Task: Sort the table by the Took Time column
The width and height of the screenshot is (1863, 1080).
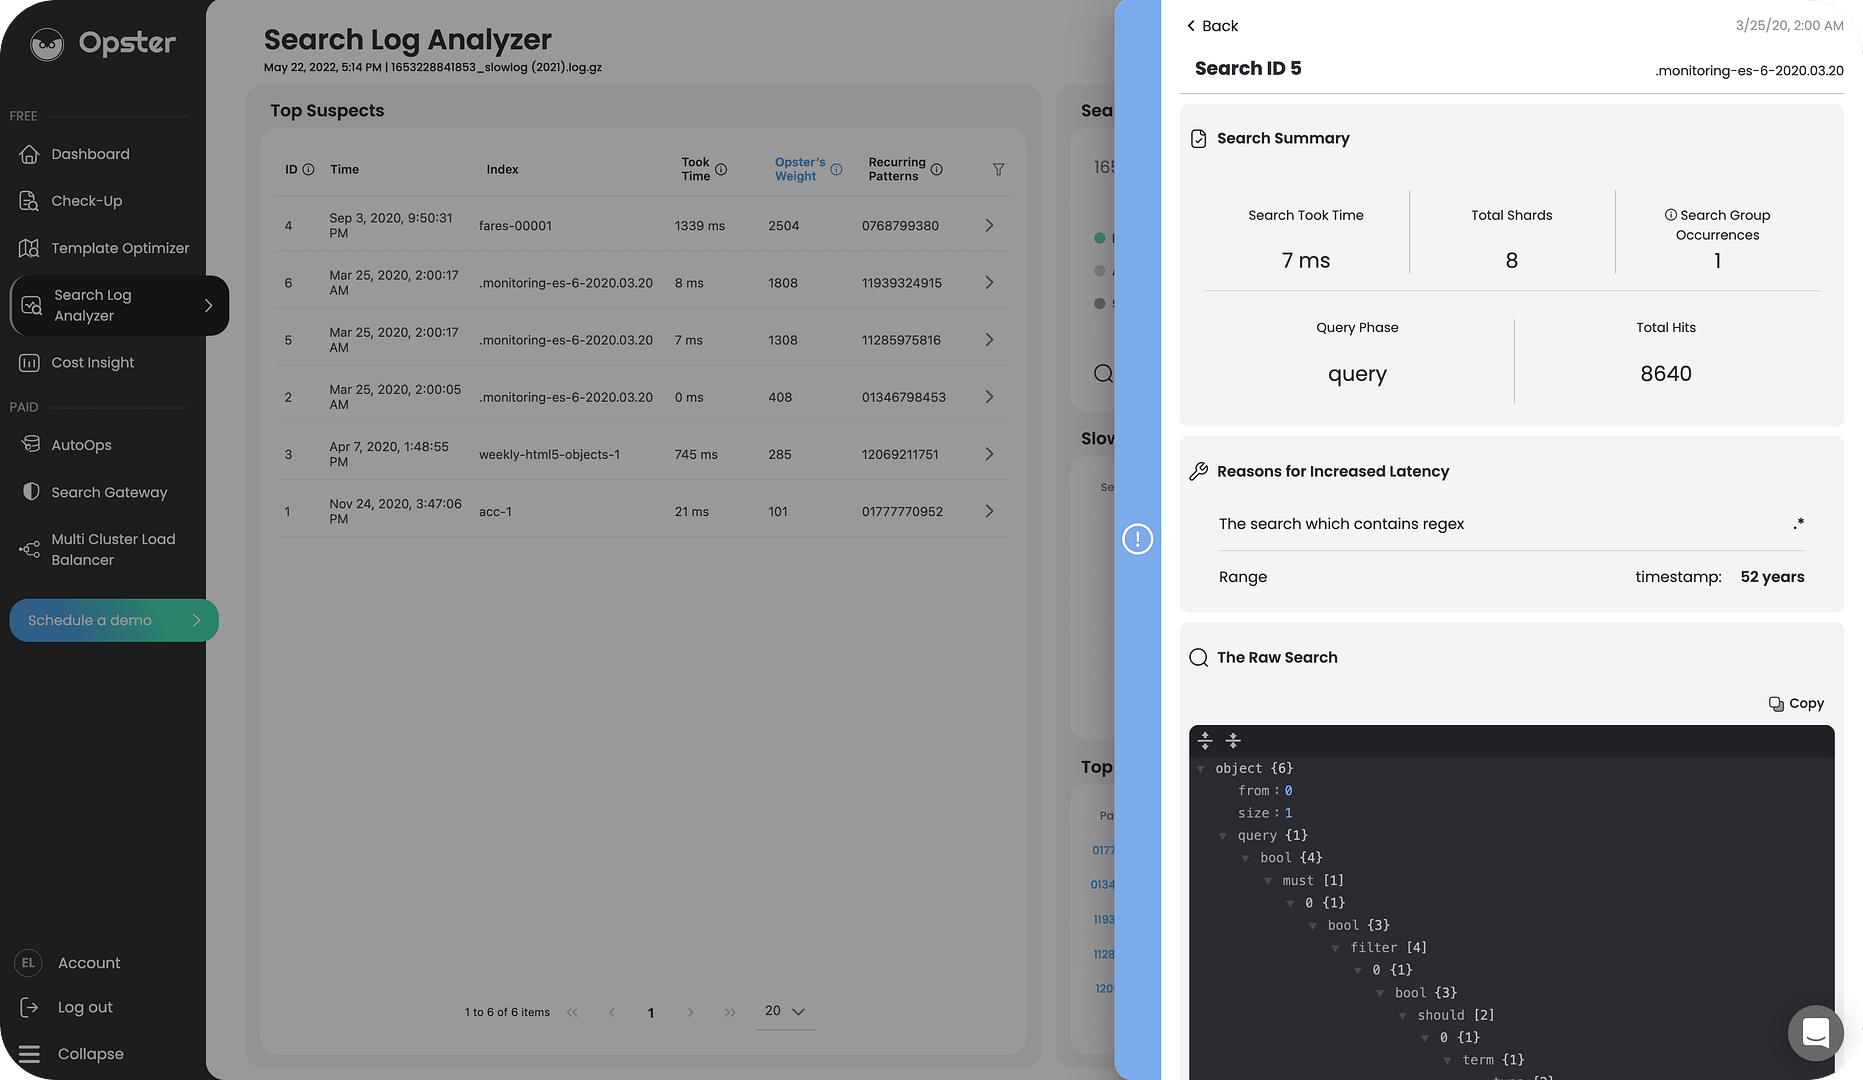Action: (x=697, y=169)
